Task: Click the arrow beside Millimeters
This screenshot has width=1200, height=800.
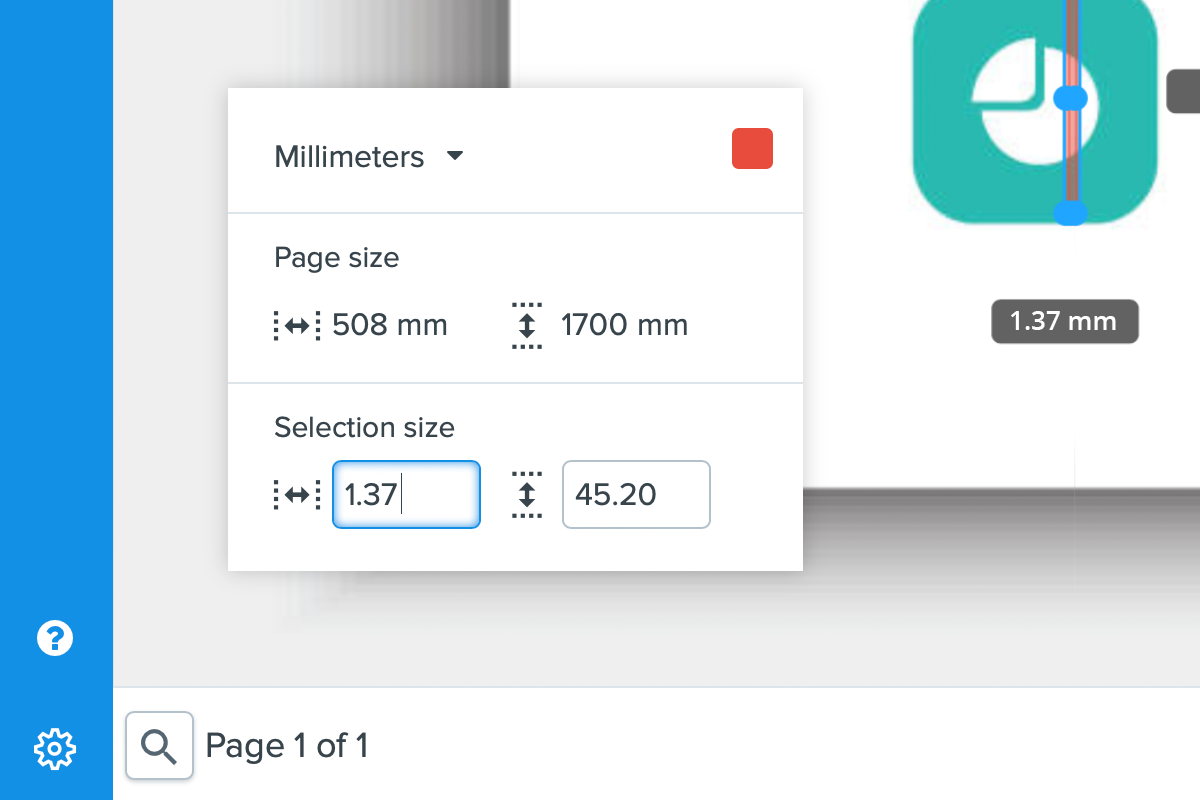Action: coord(455,156)
